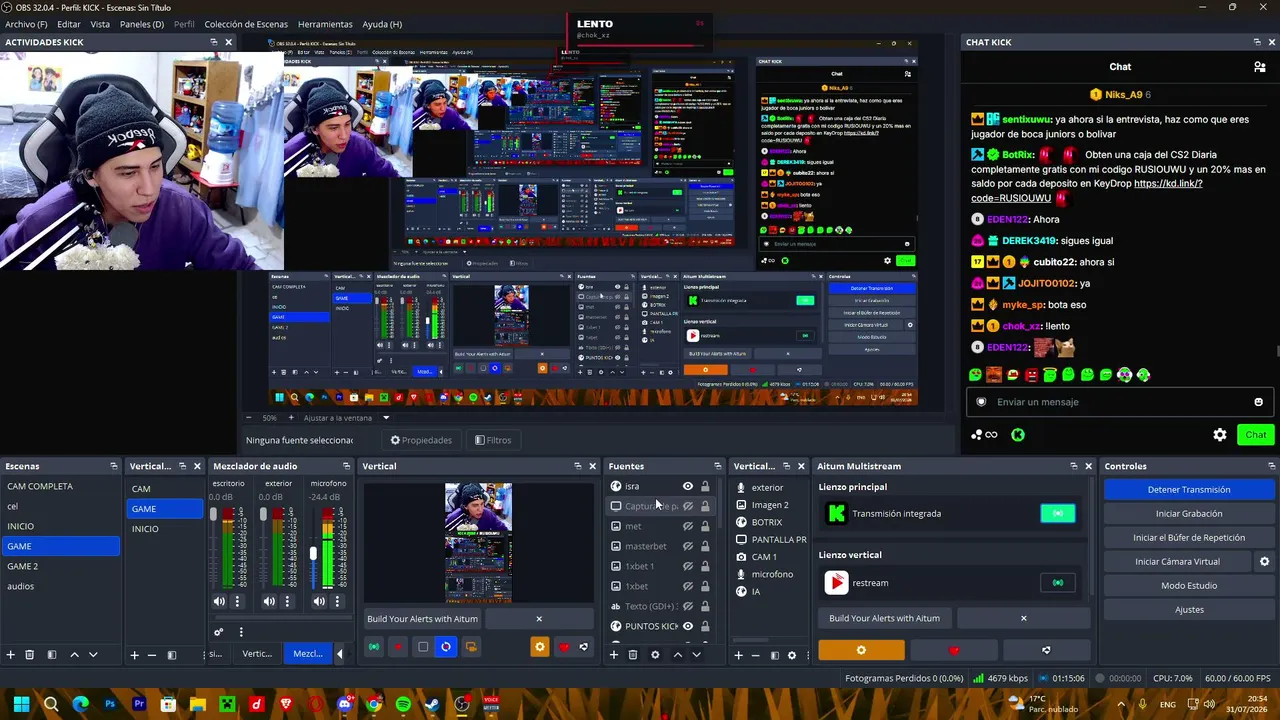
Task: Float the Chat Kick dock panel
Action: coord(1257,42)
